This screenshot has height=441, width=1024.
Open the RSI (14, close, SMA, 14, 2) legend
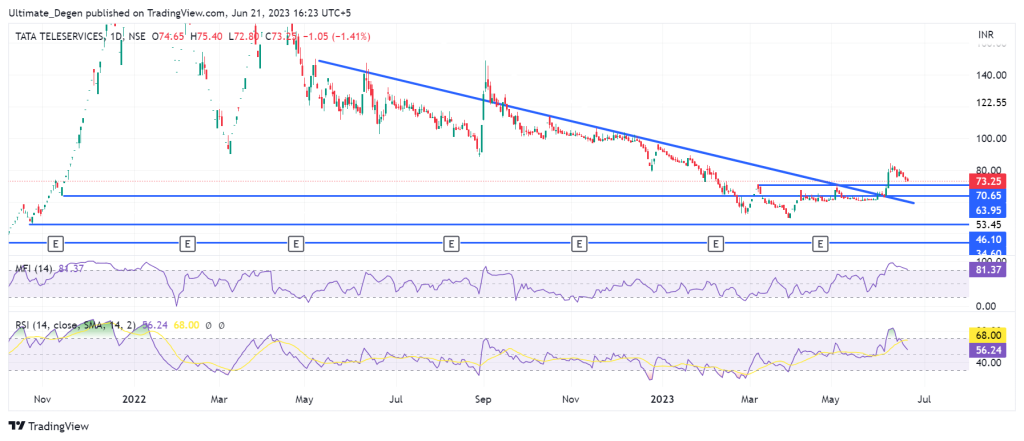[75, 325]
